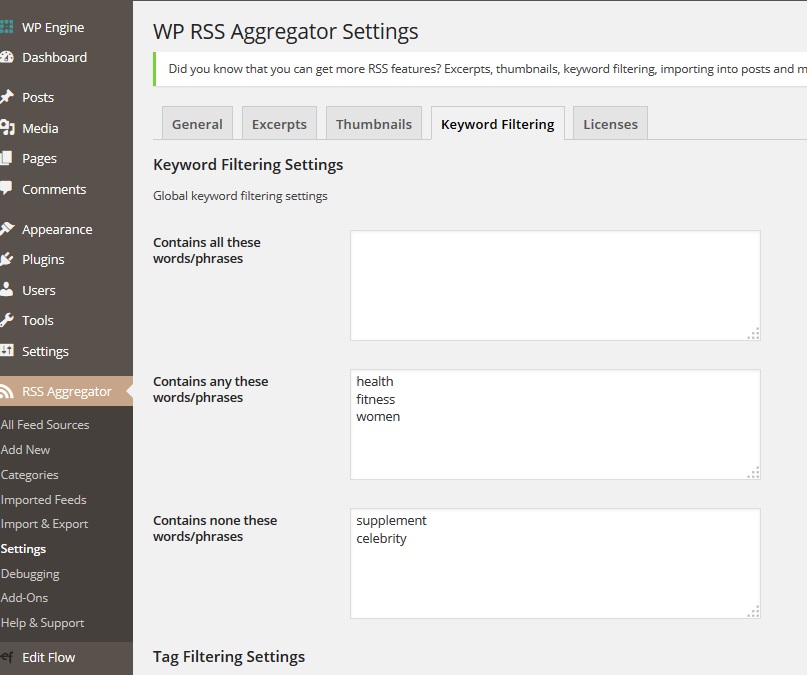Screen dimensions: 807x675
Task: Click the 'Contains any these words/phrases' label
Action: tap(210, 389)
